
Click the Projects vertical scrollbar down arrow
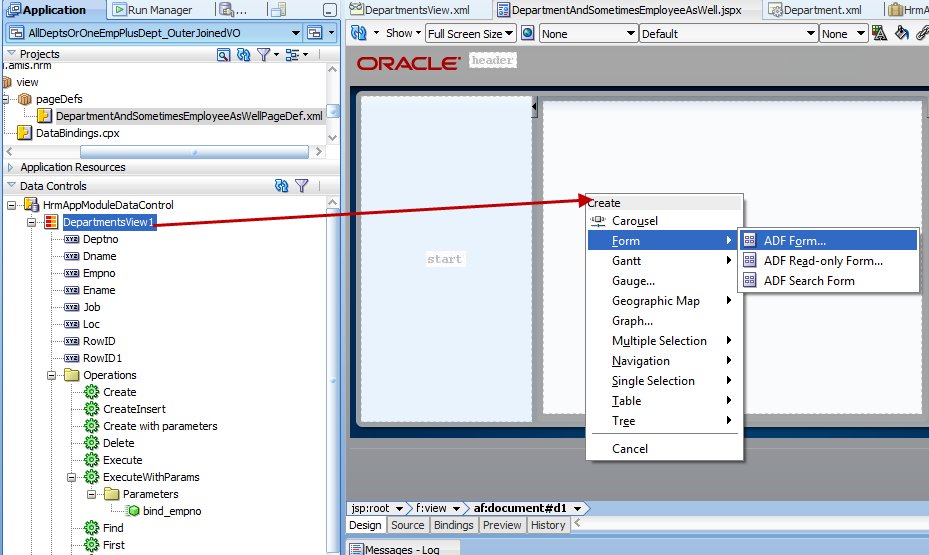click(x=332, y=137)
